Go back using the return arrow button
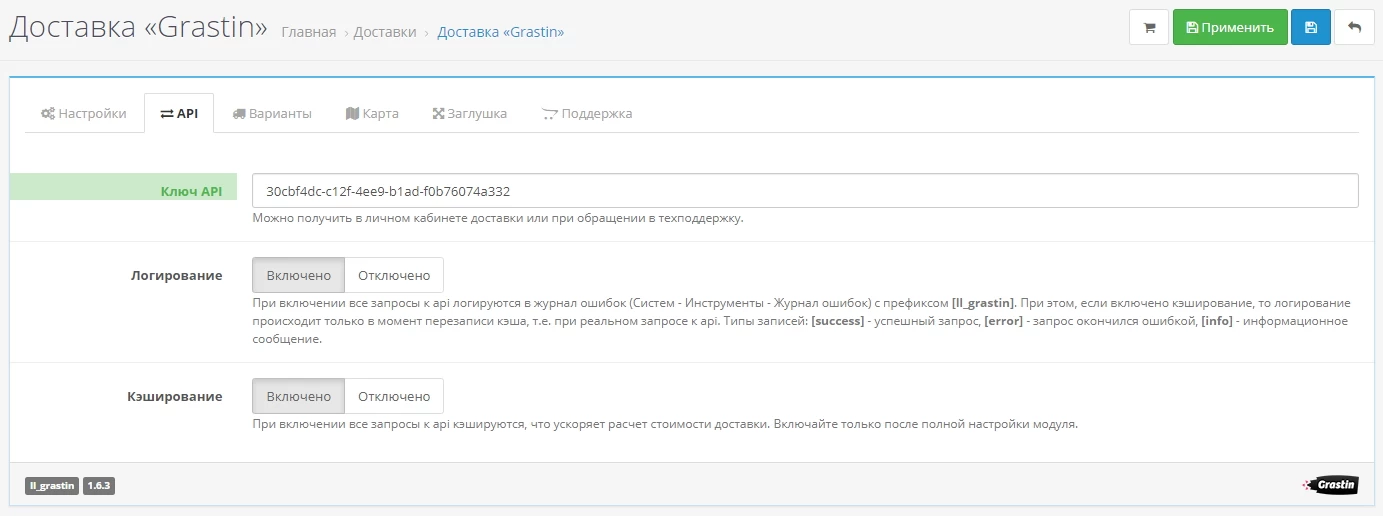1383x516 pixels. (x=1354, y=28)
